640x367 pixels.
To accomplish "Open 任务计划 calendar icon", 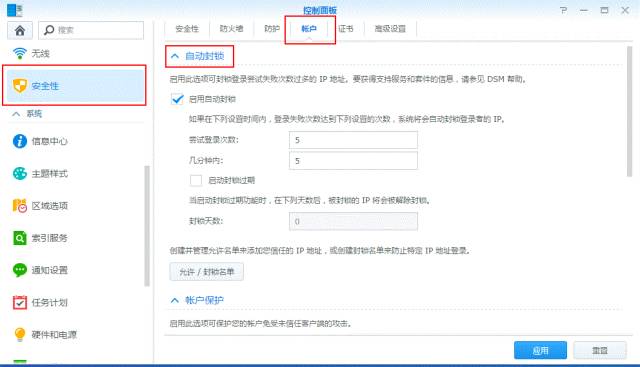I will tap(20, 302).
